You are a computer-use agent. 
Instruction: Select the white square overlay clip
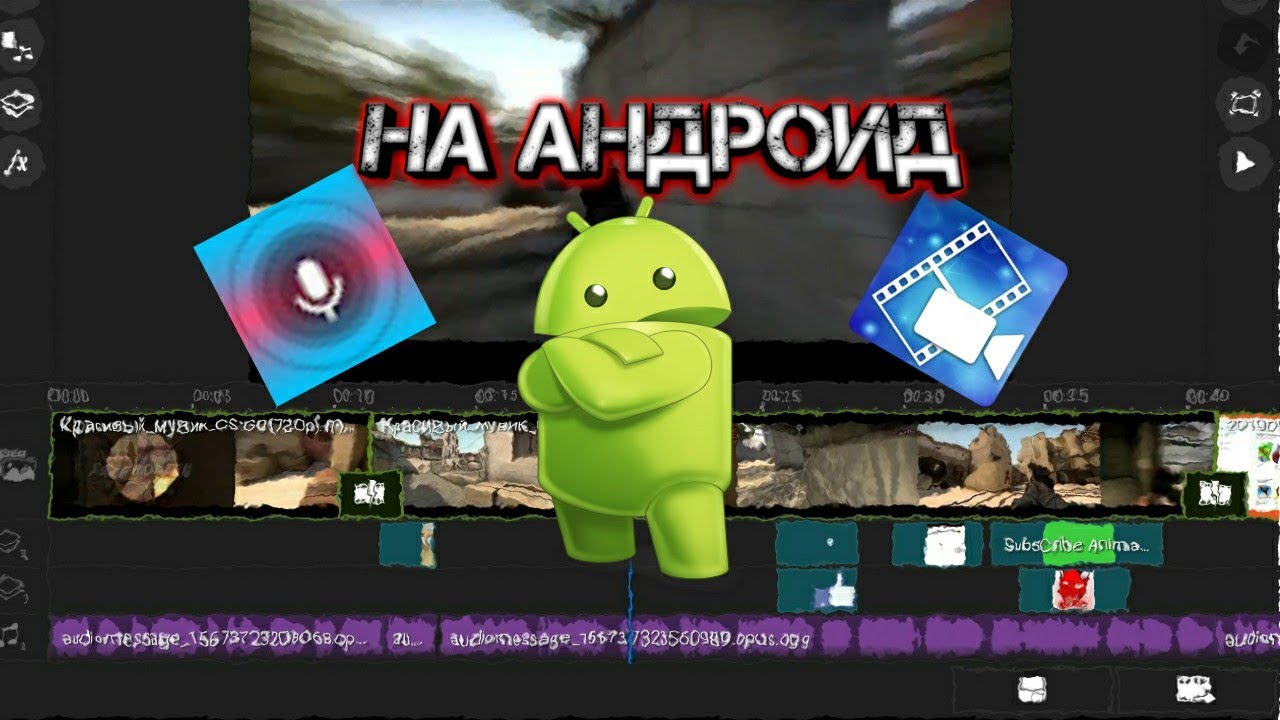(x=937, y=545)
